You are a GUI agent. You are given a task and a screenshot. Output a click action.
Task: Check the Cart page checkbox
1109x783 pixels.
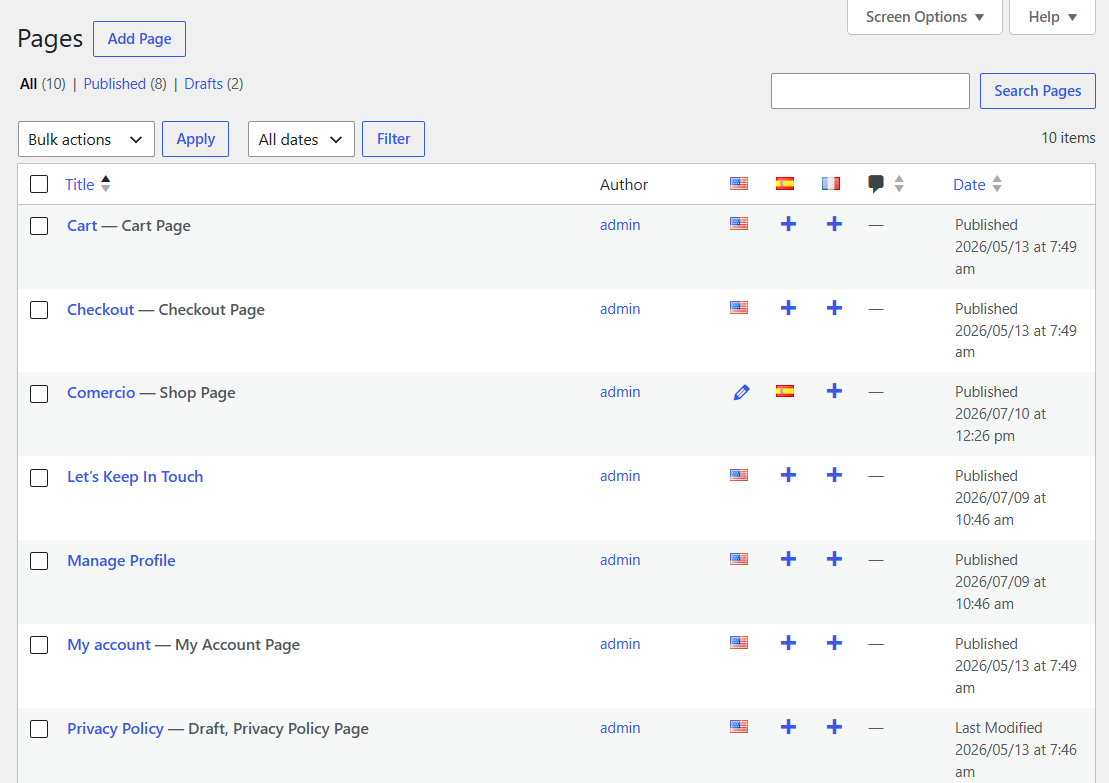[39, 226]
